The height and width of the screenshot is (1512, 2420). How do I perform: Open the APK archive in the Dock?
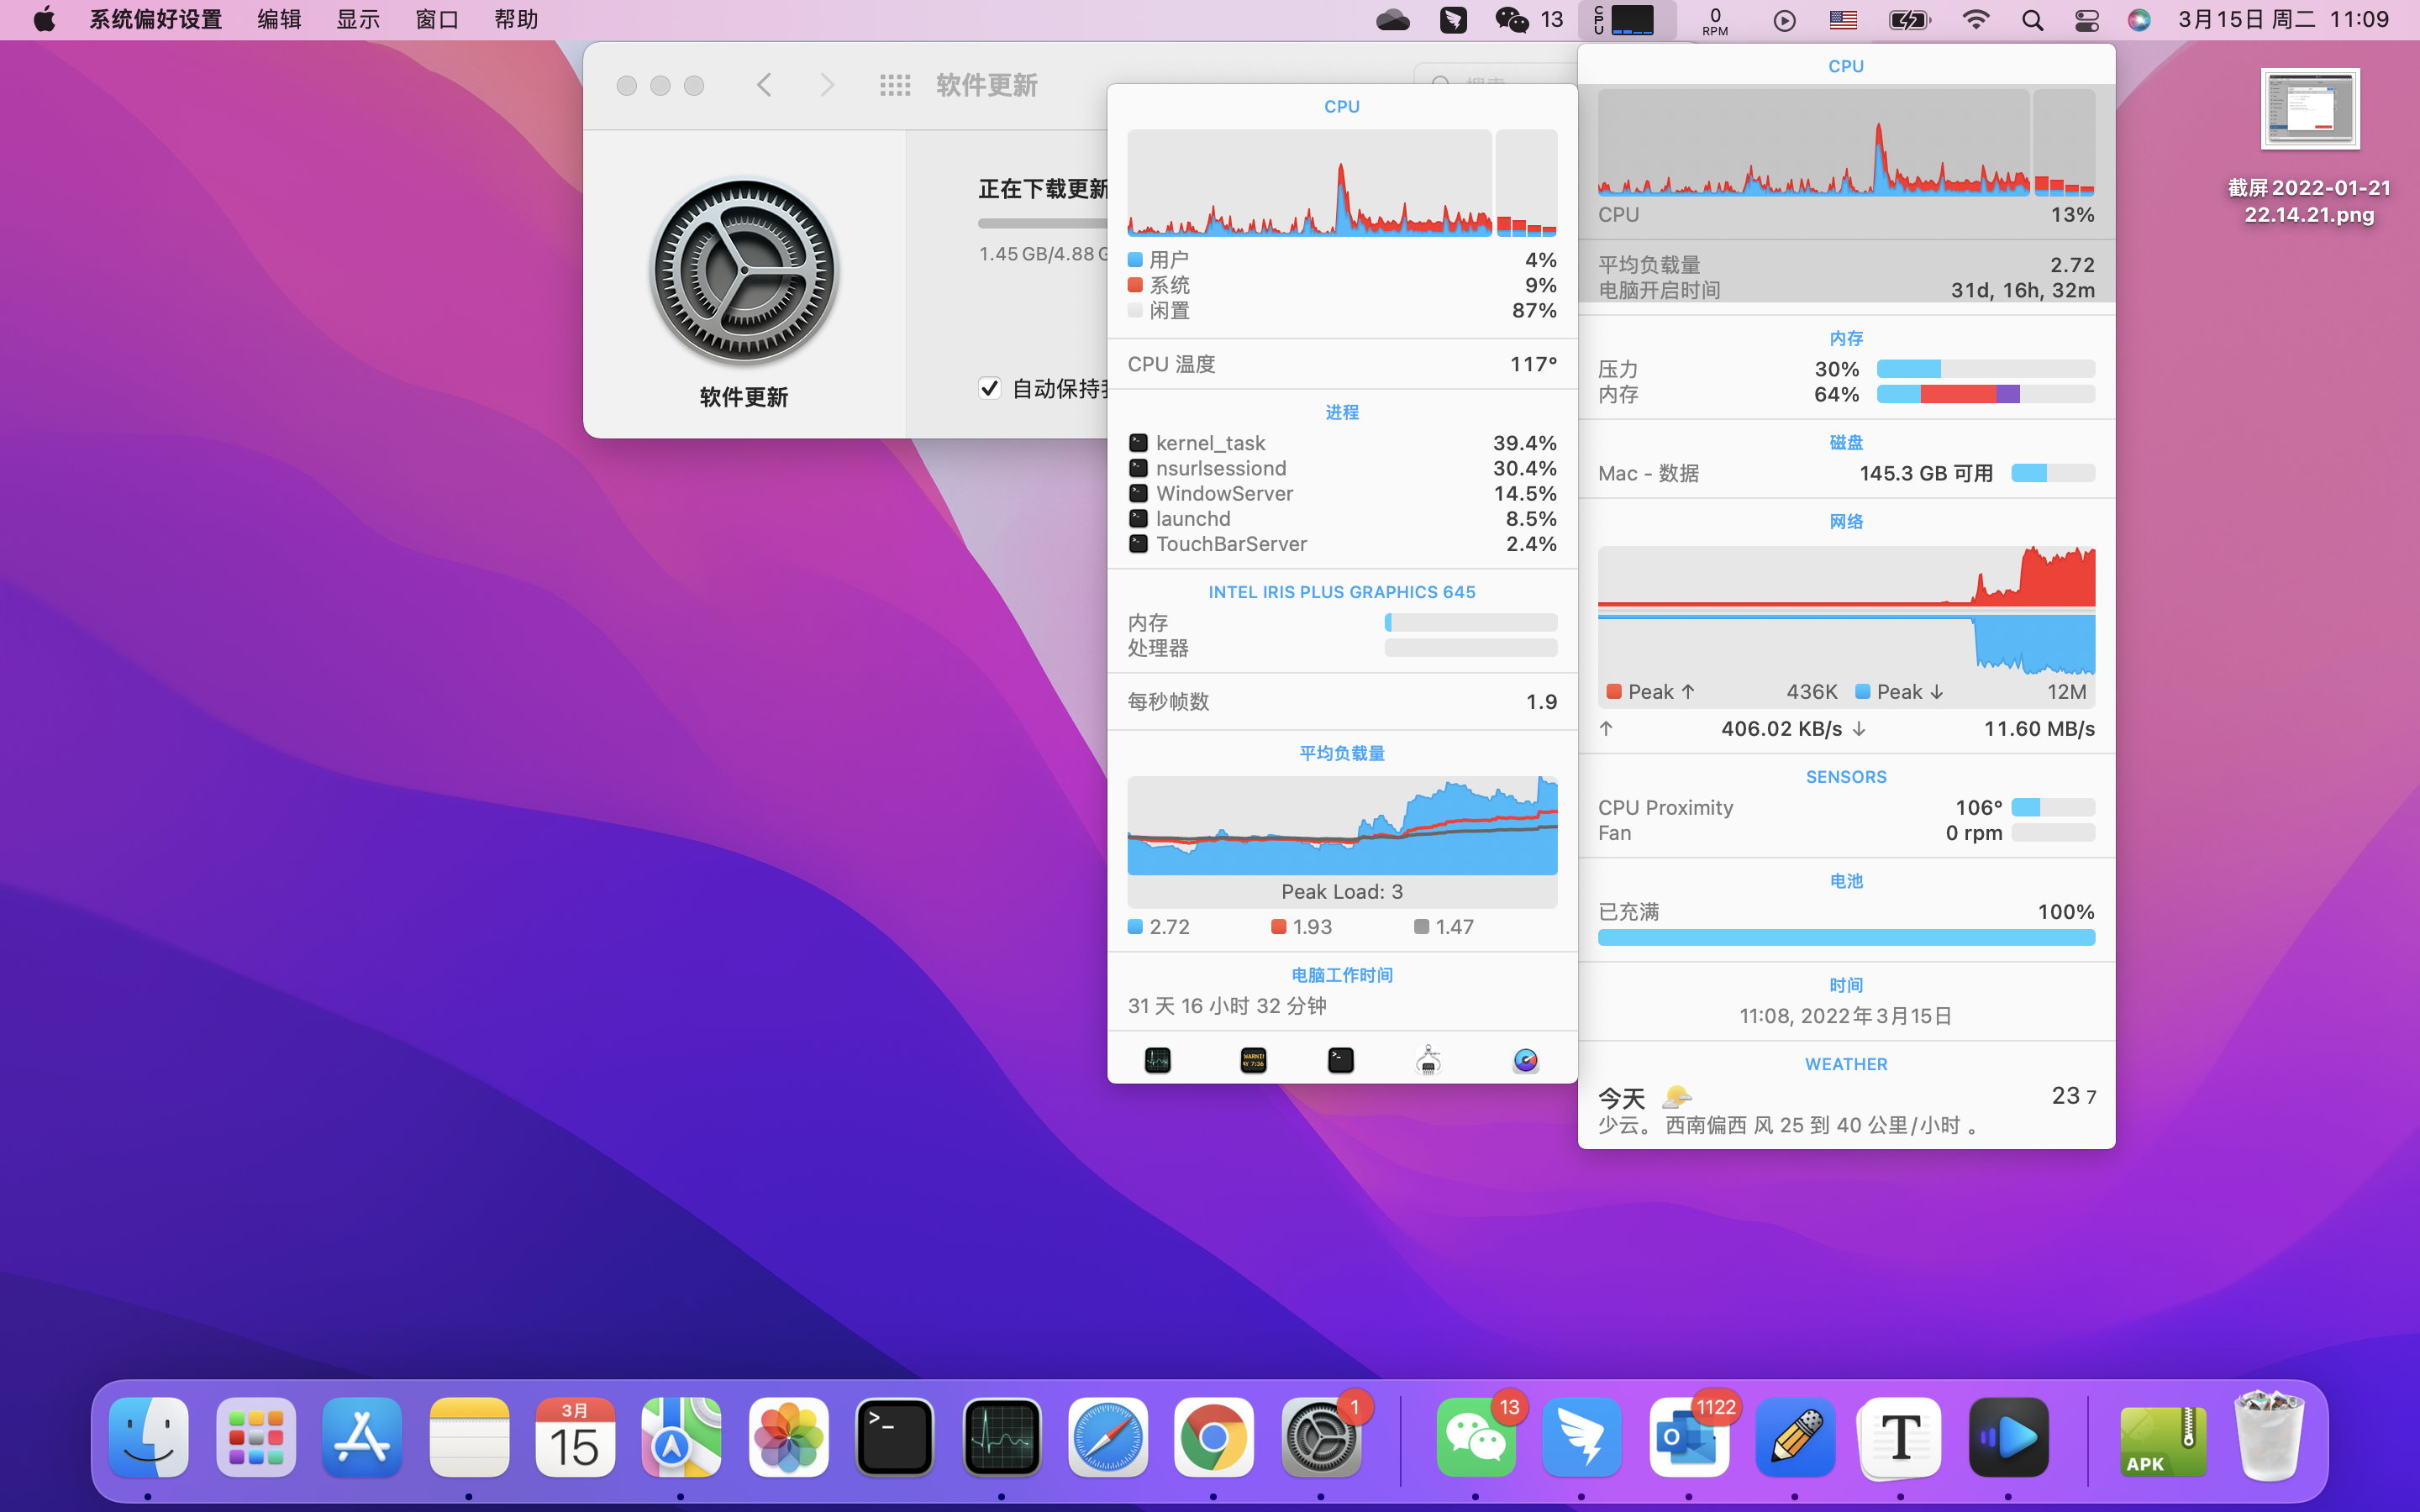(x=2163, y=1440)
